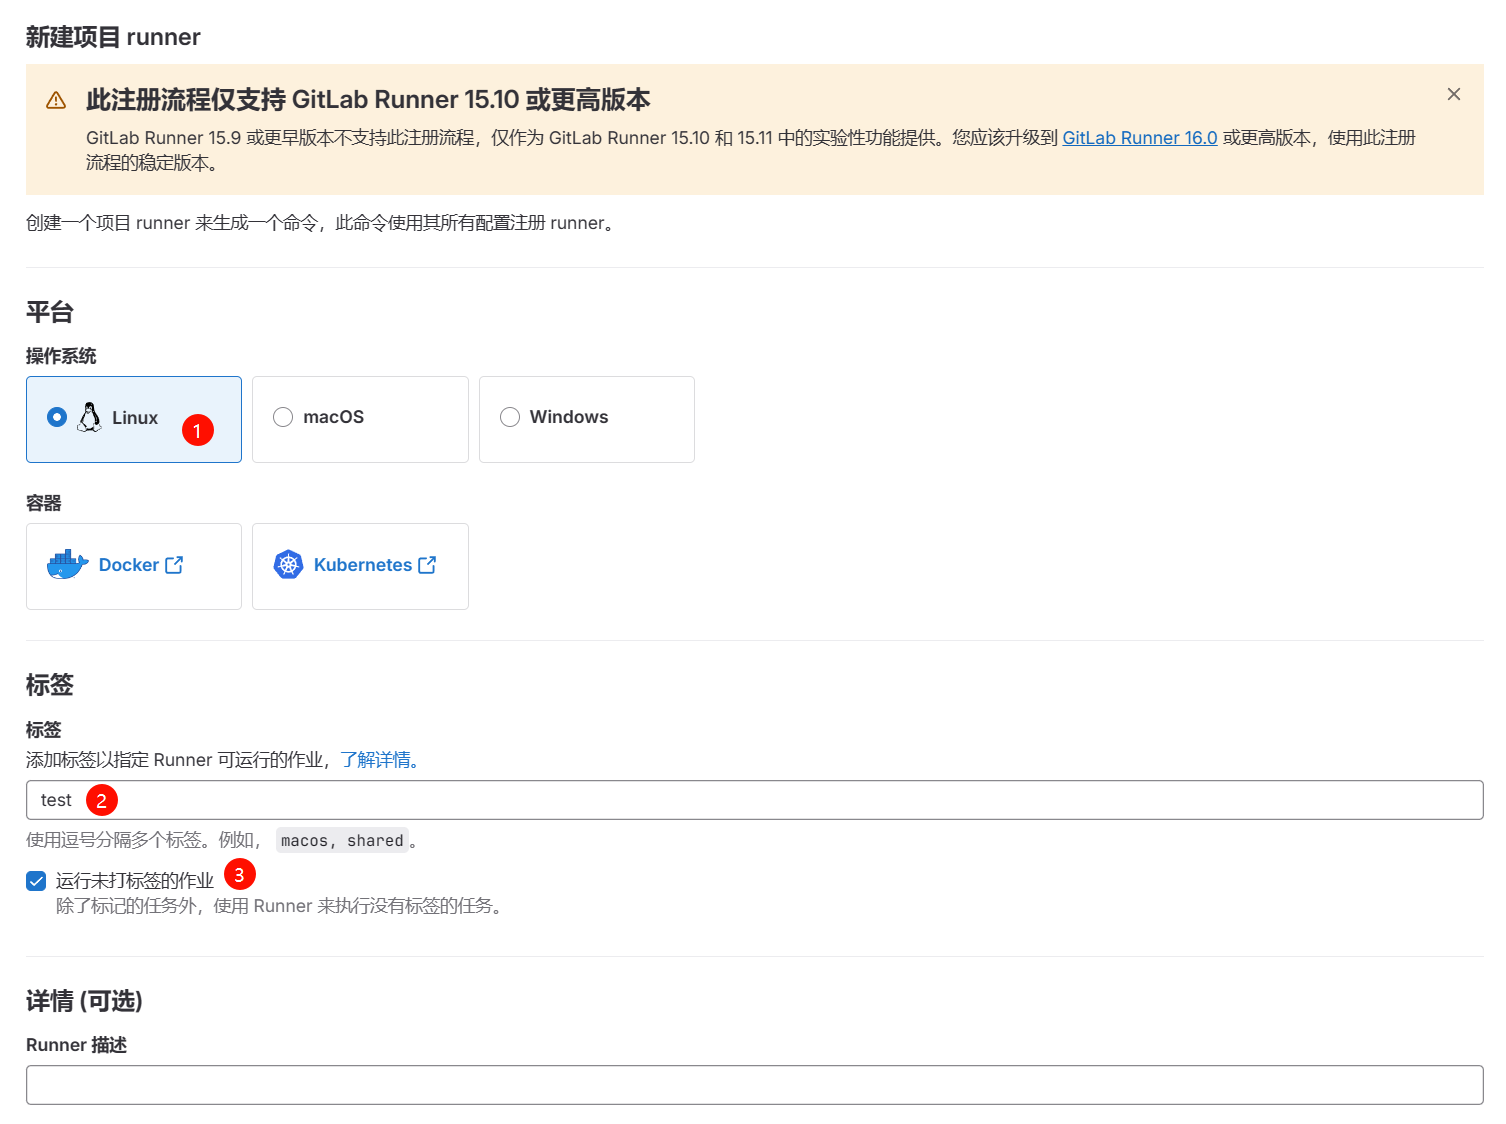Click into the Runner 描述 text field
Screen dimensions: 1506x1124
point(754,1085)
